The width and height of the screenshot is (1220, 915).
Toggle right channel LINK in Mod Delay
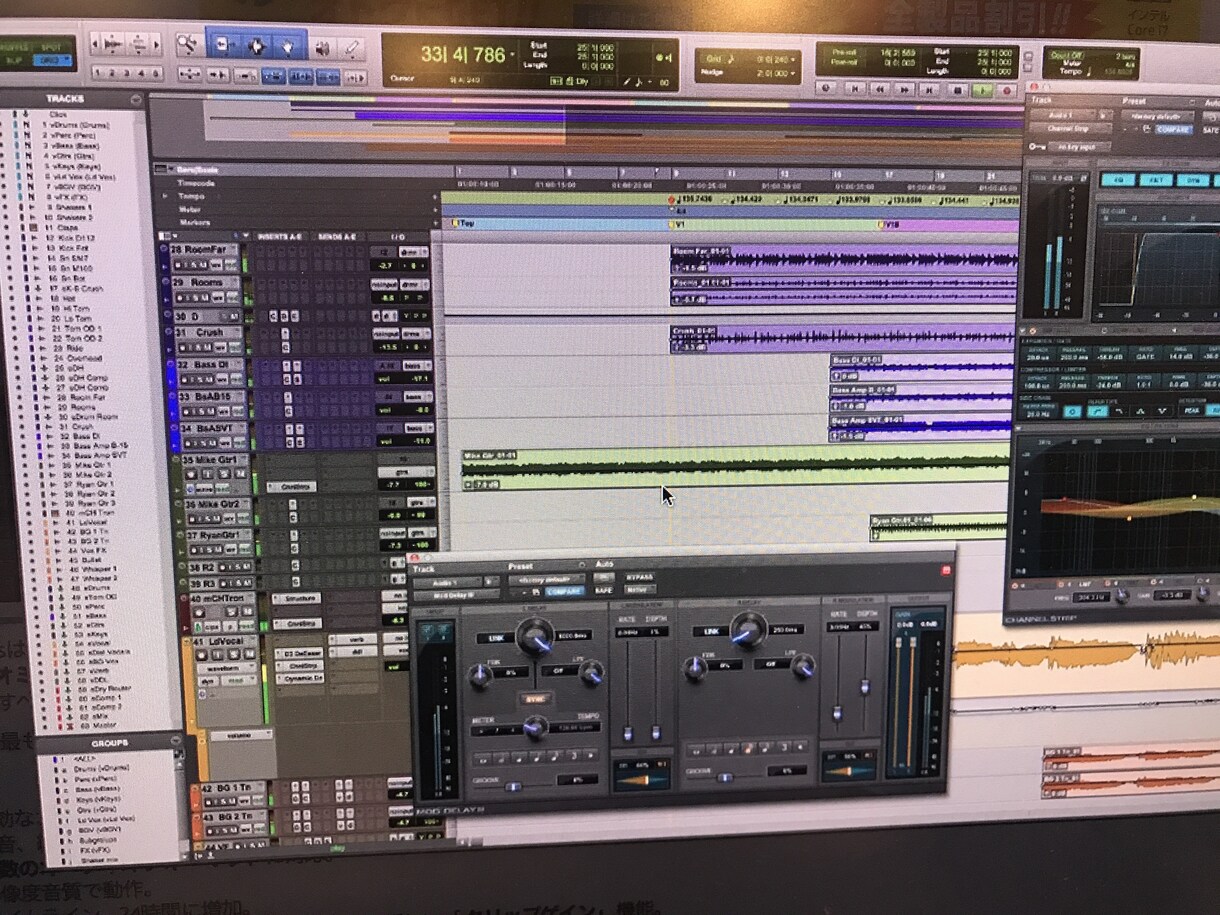[710, 632]
